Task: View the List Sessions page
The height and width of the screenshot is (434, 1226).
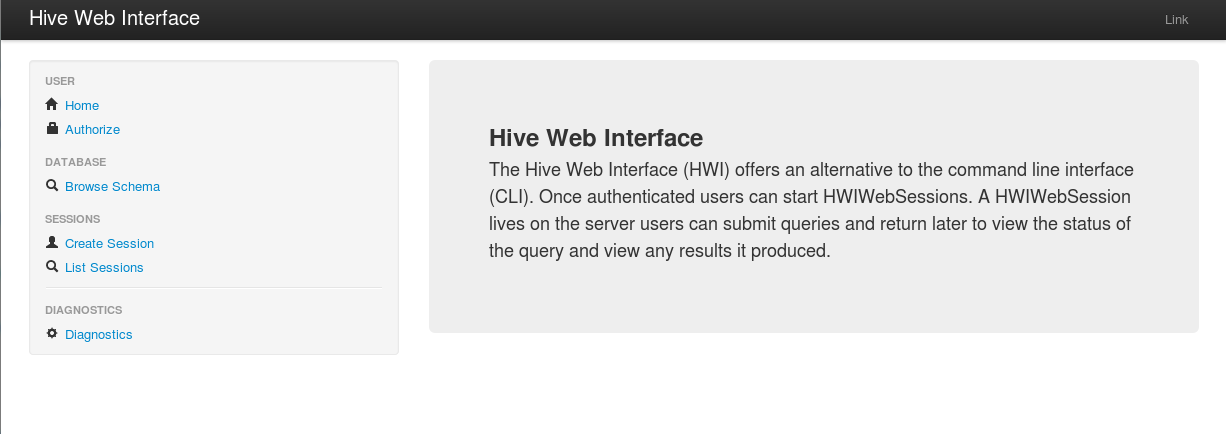Action: 104,267
